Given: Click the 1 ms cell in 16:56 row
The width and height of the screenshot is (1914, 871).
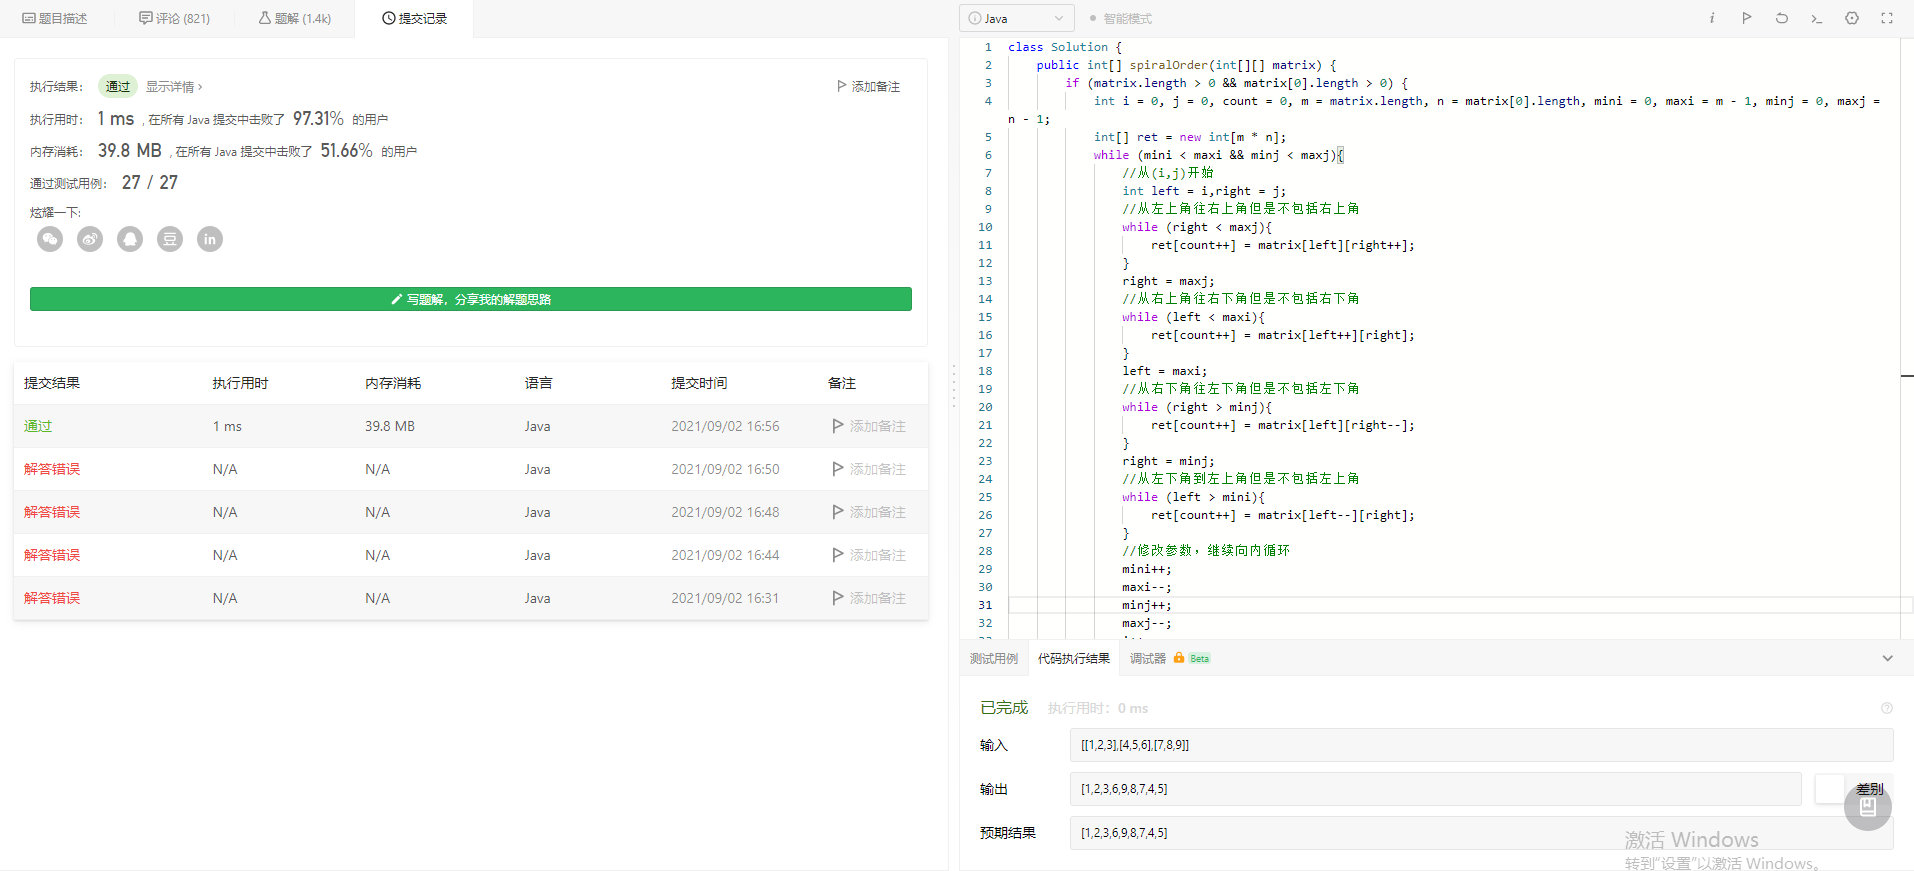Looking at the screenshot, I should point(227,426).
